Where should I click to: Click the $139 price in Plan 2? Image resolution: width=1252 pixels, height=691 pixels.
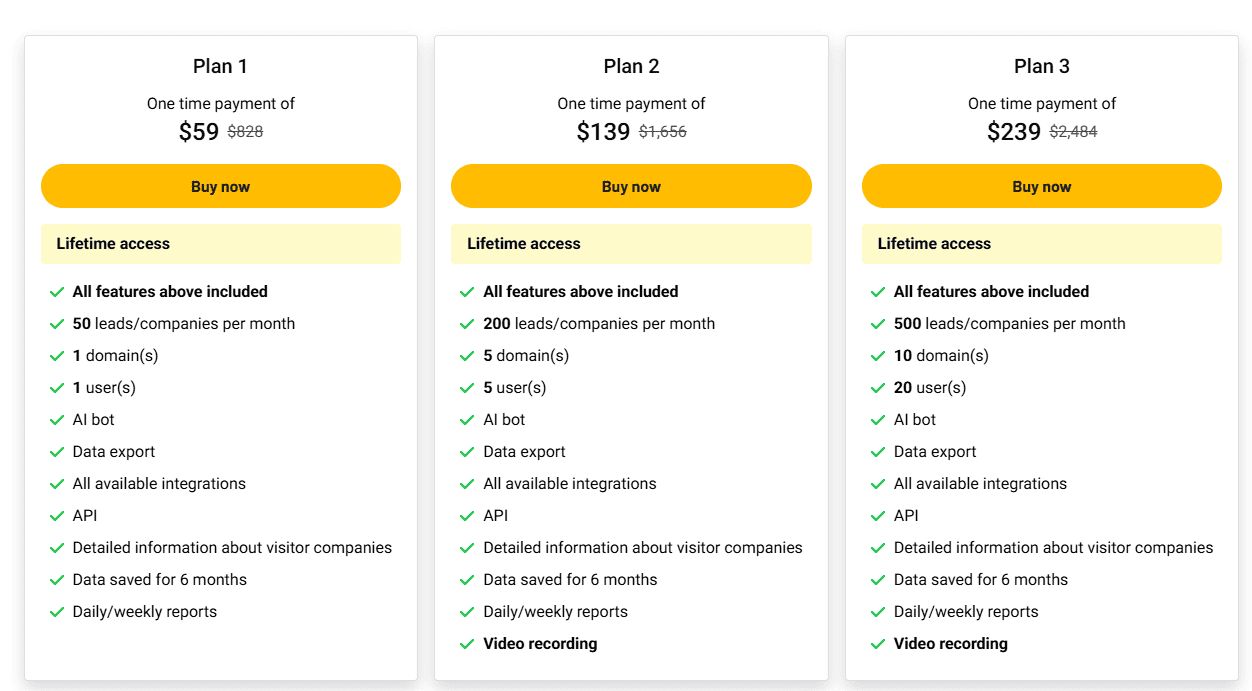click(605, 131)
